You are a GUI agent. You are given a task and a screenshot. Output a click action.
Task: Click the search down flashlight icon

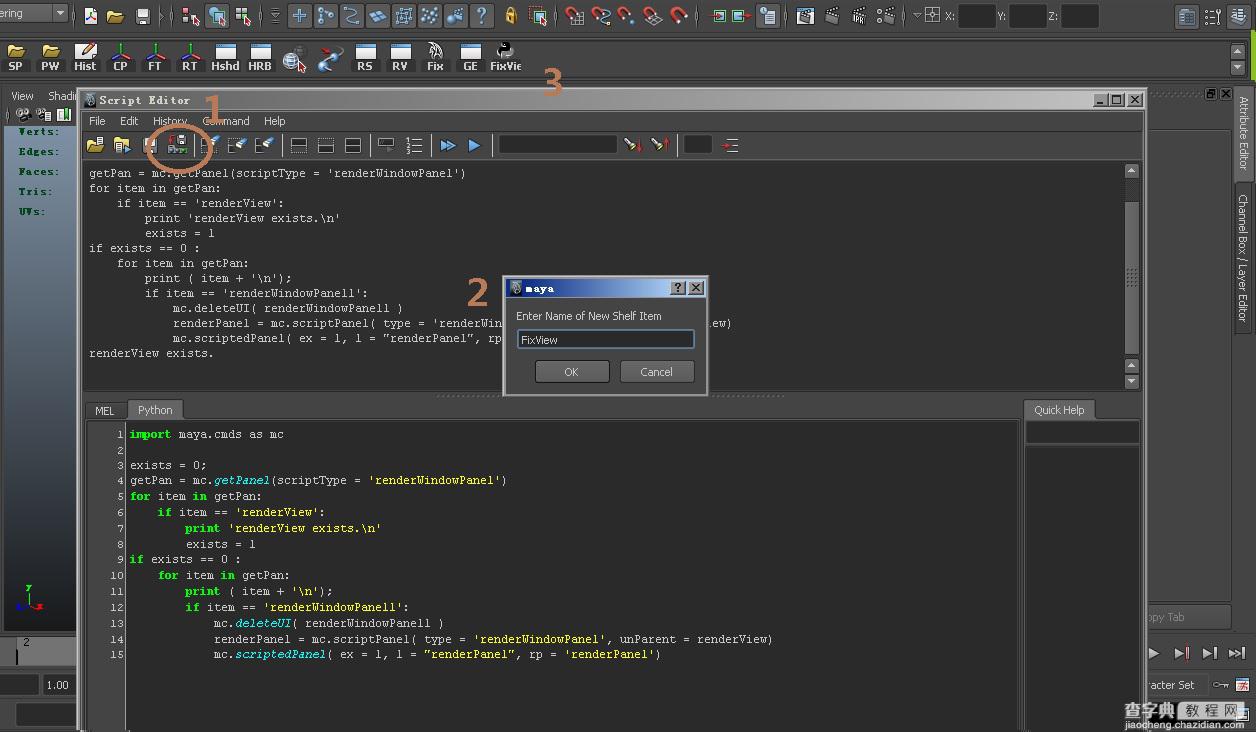tap(632, 146)
